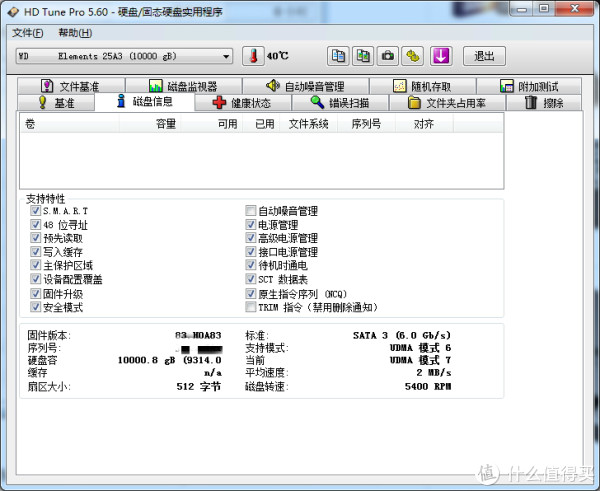Click the 对齐 column header
Screen dimensions: 600x491
coord(424,124)
